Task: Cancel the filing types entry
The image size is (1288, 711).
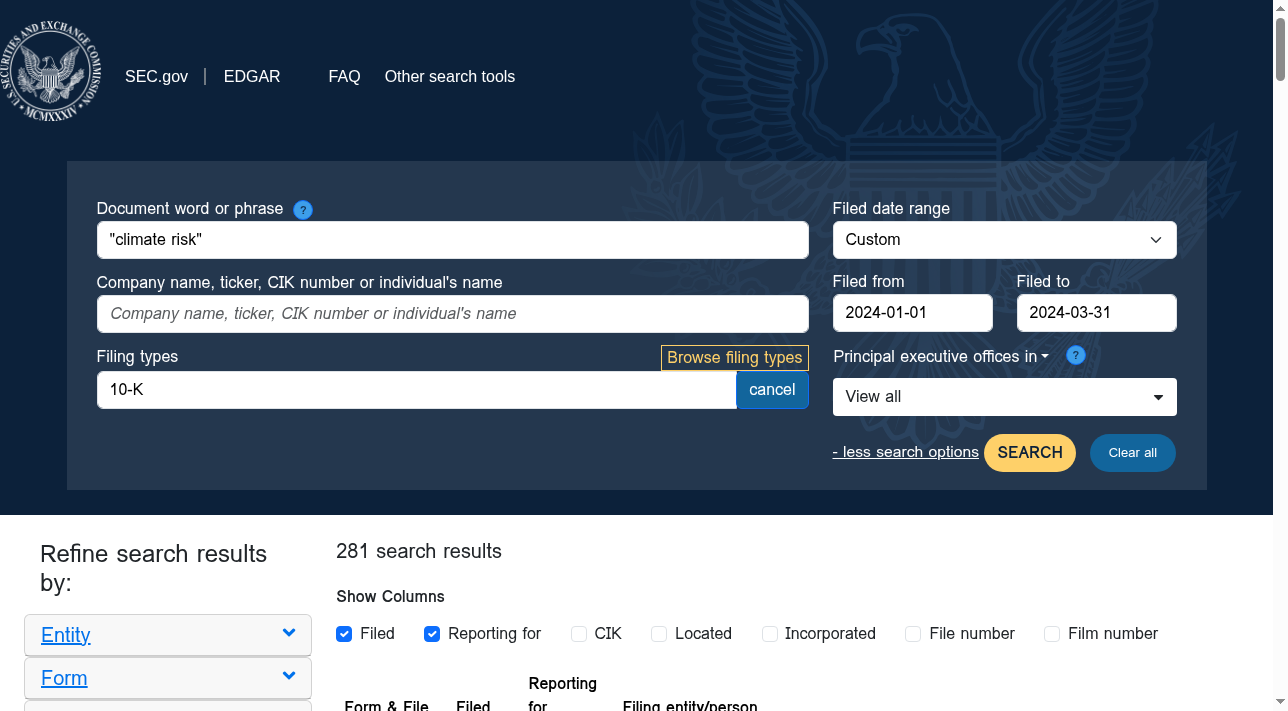Action: pos(772,390)
